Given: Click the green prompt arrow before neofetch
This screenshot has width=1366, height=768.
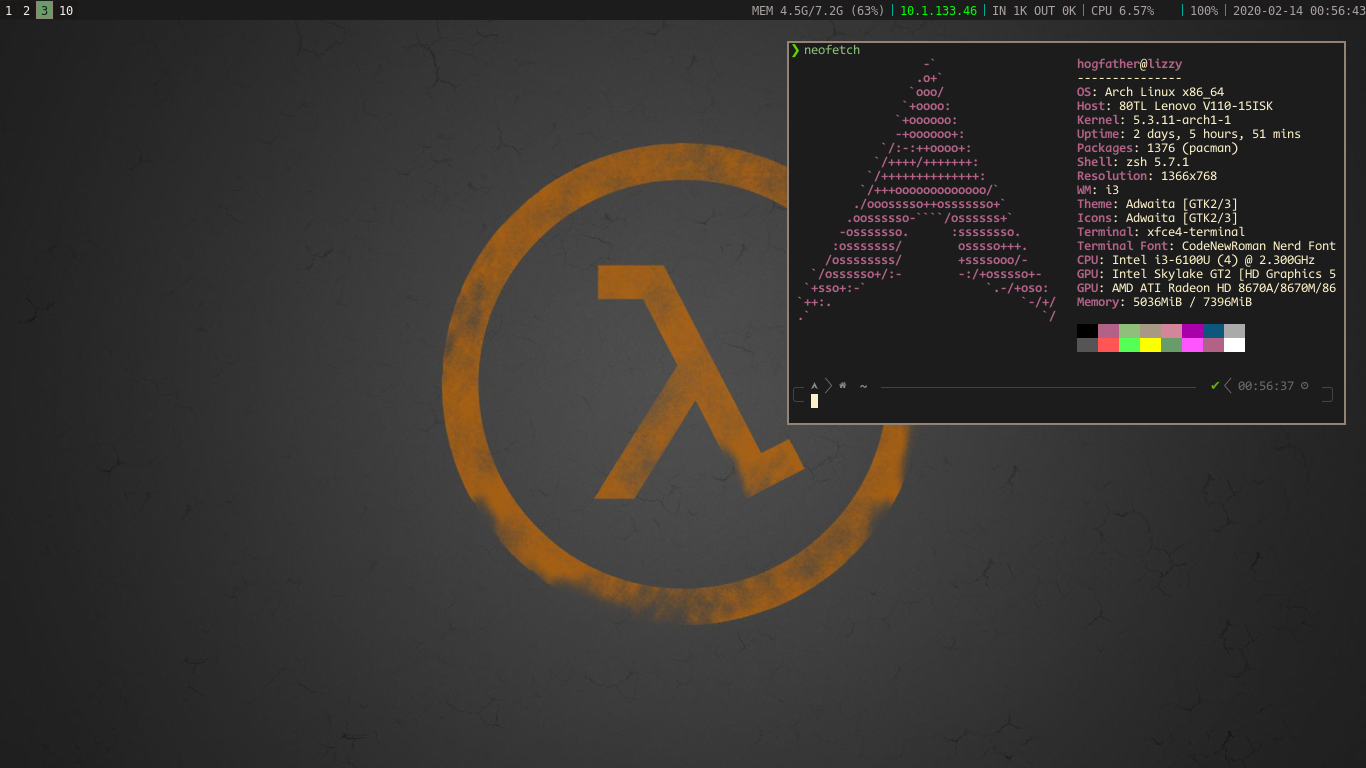Looking at the screenshot, I should (x=795, y=50).
